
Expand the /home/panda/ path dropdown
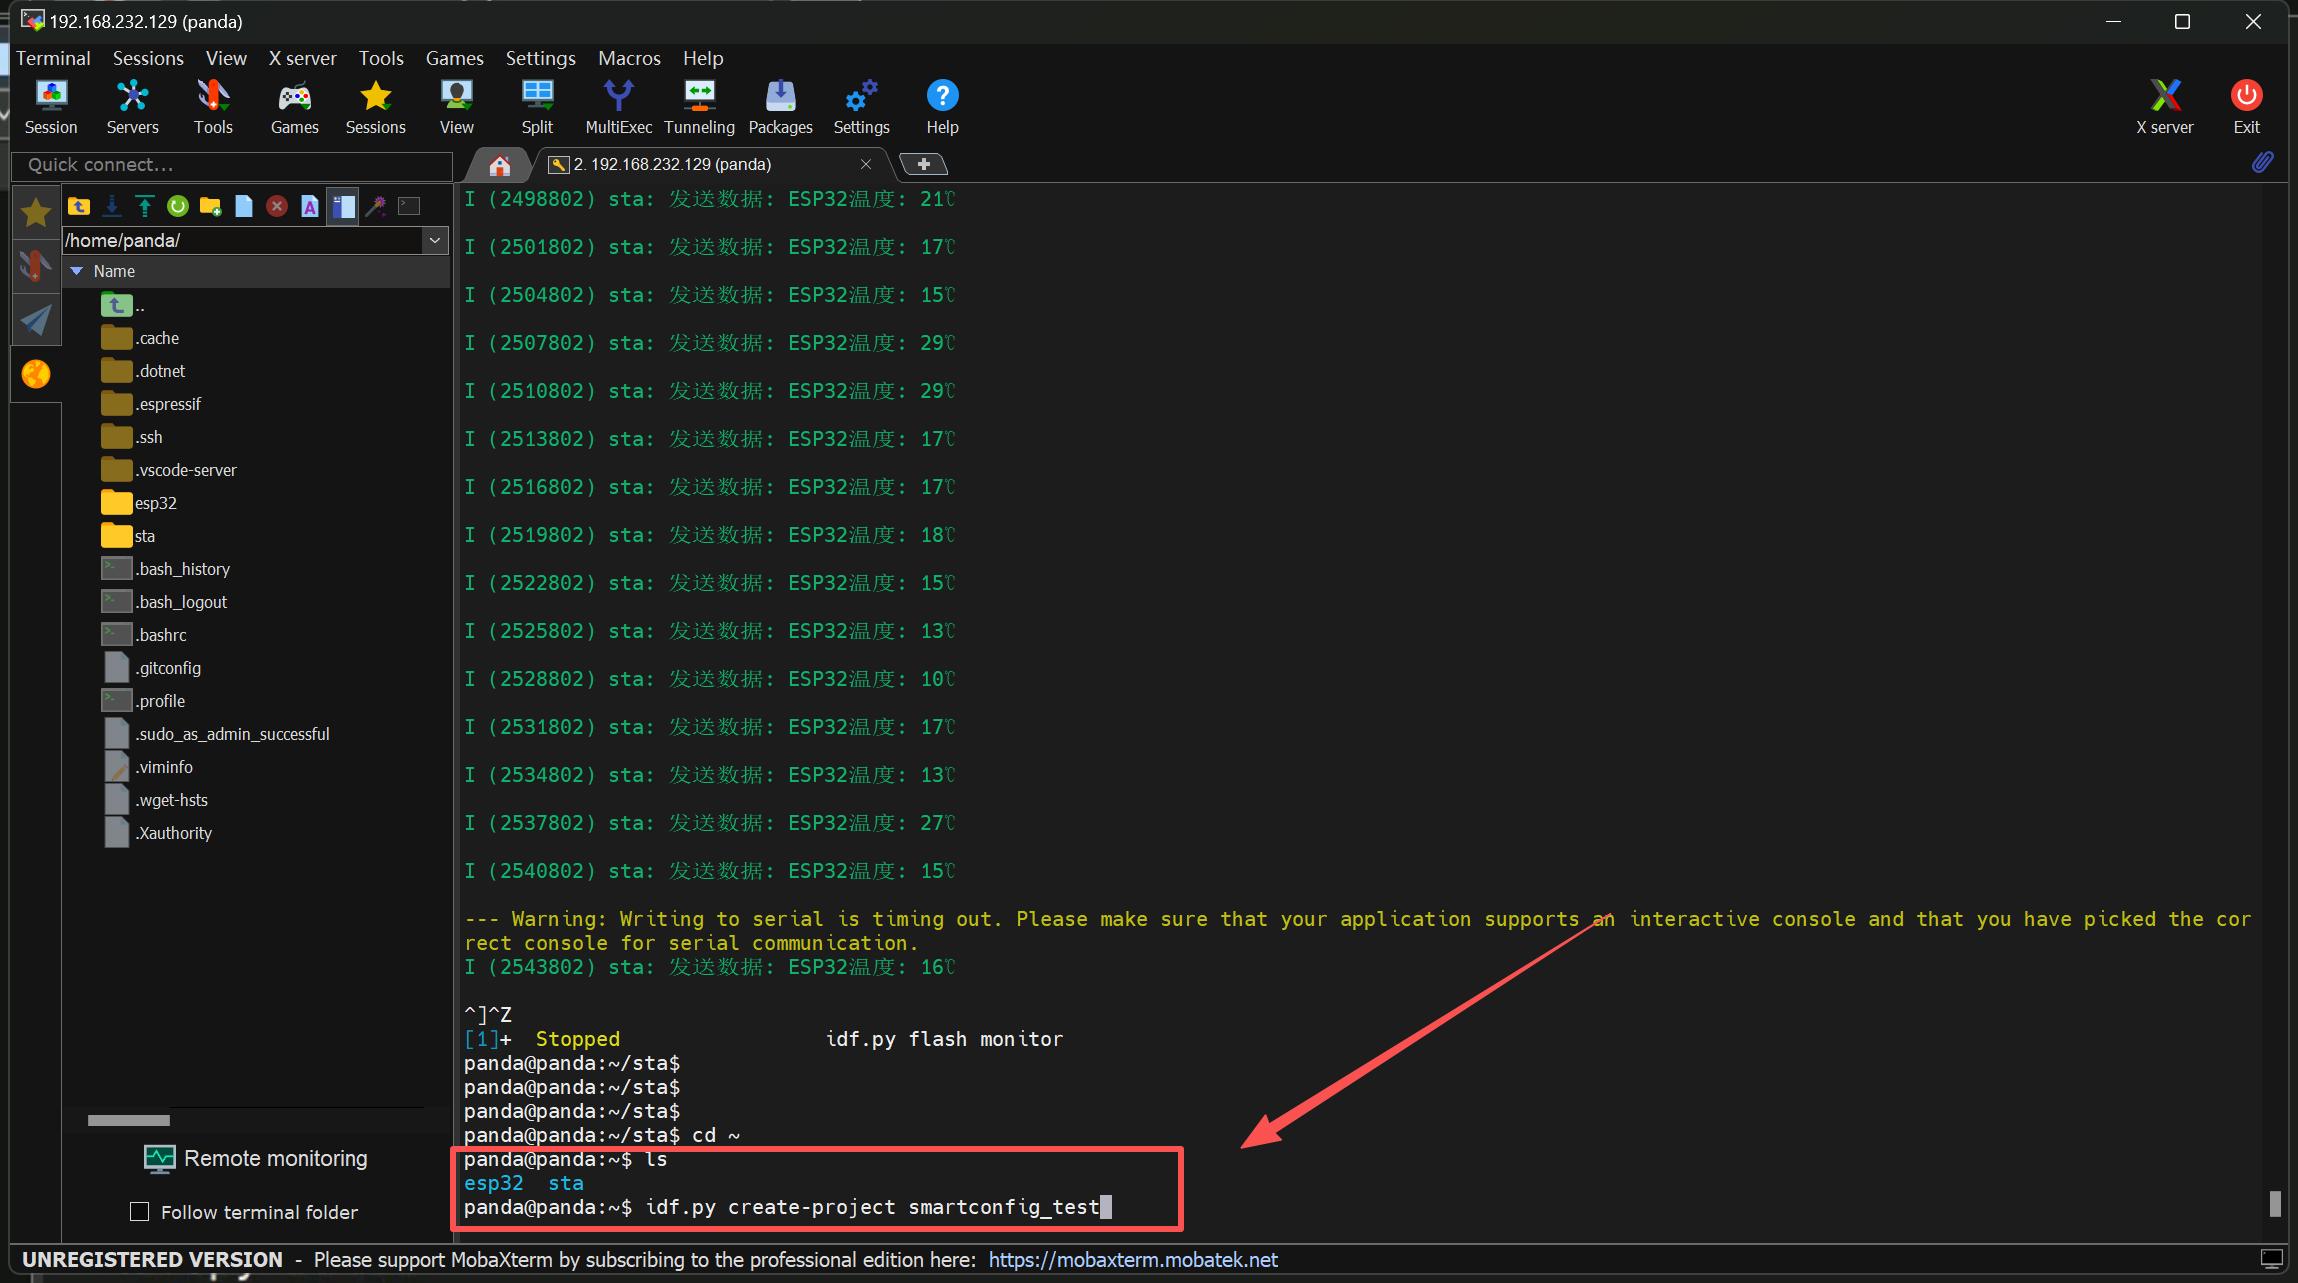click(435, 240)
